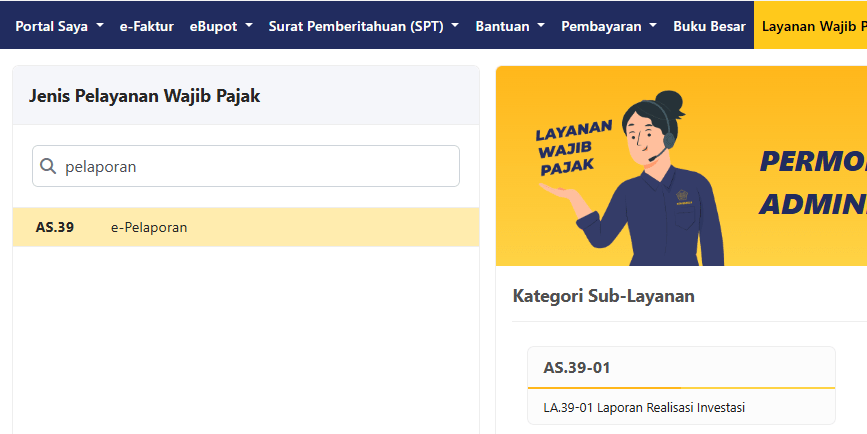Expand Surat Pemberitahuan (SPT) dropdown
This screenshot has width=867, height=434.
[x=455, y=26]
